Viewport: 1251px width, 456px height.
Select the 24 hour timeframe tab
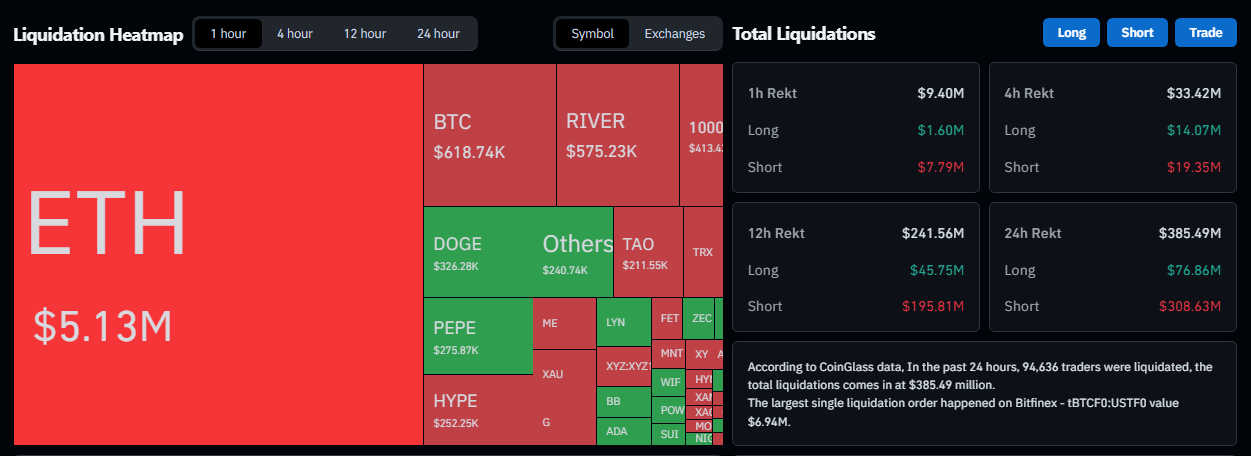click(x=438, y=34)
